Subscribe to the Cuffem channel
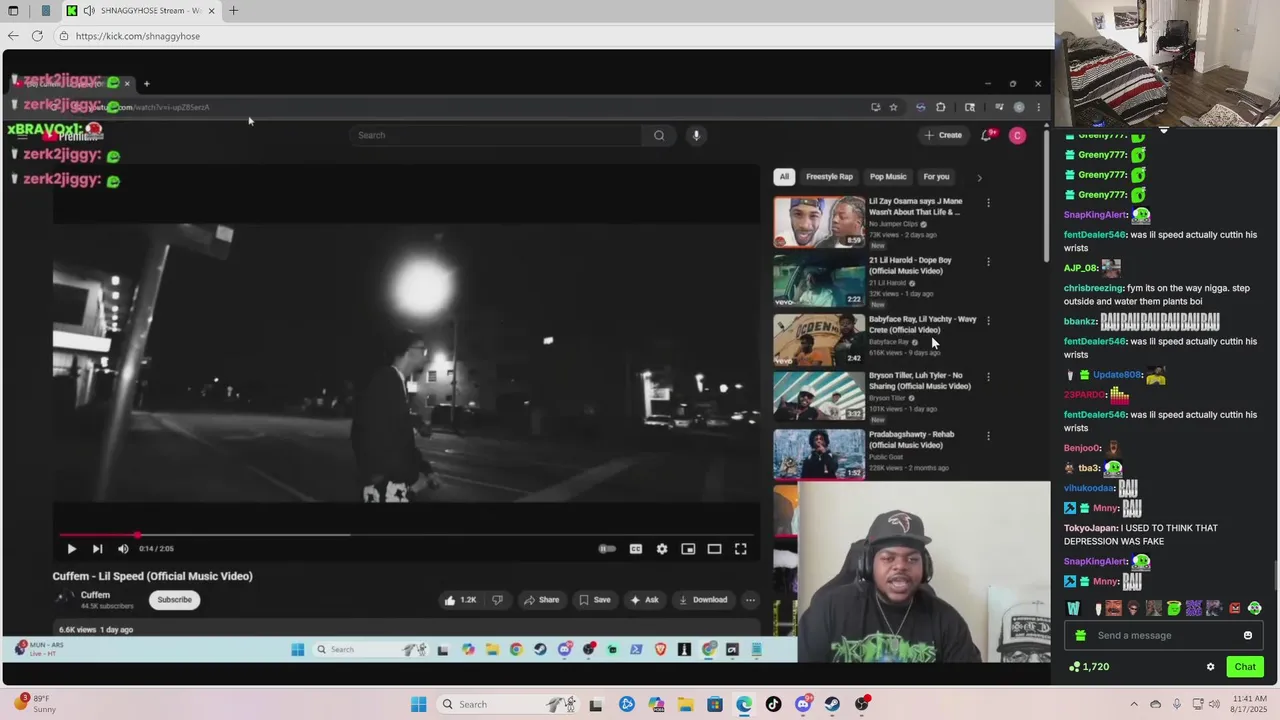 pyautogui.click(x=174, y=600)
